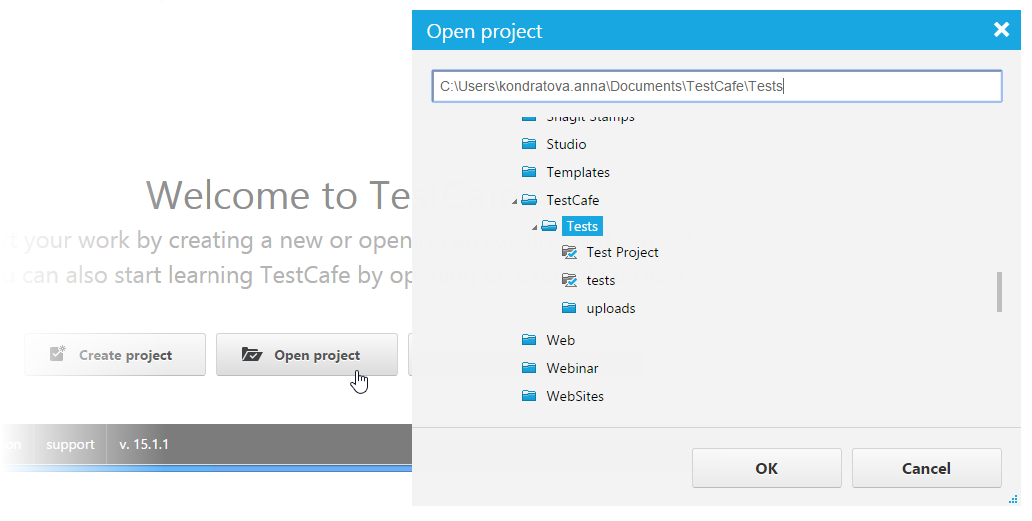Select the TestCafe folder label

(x=573, y=200)
